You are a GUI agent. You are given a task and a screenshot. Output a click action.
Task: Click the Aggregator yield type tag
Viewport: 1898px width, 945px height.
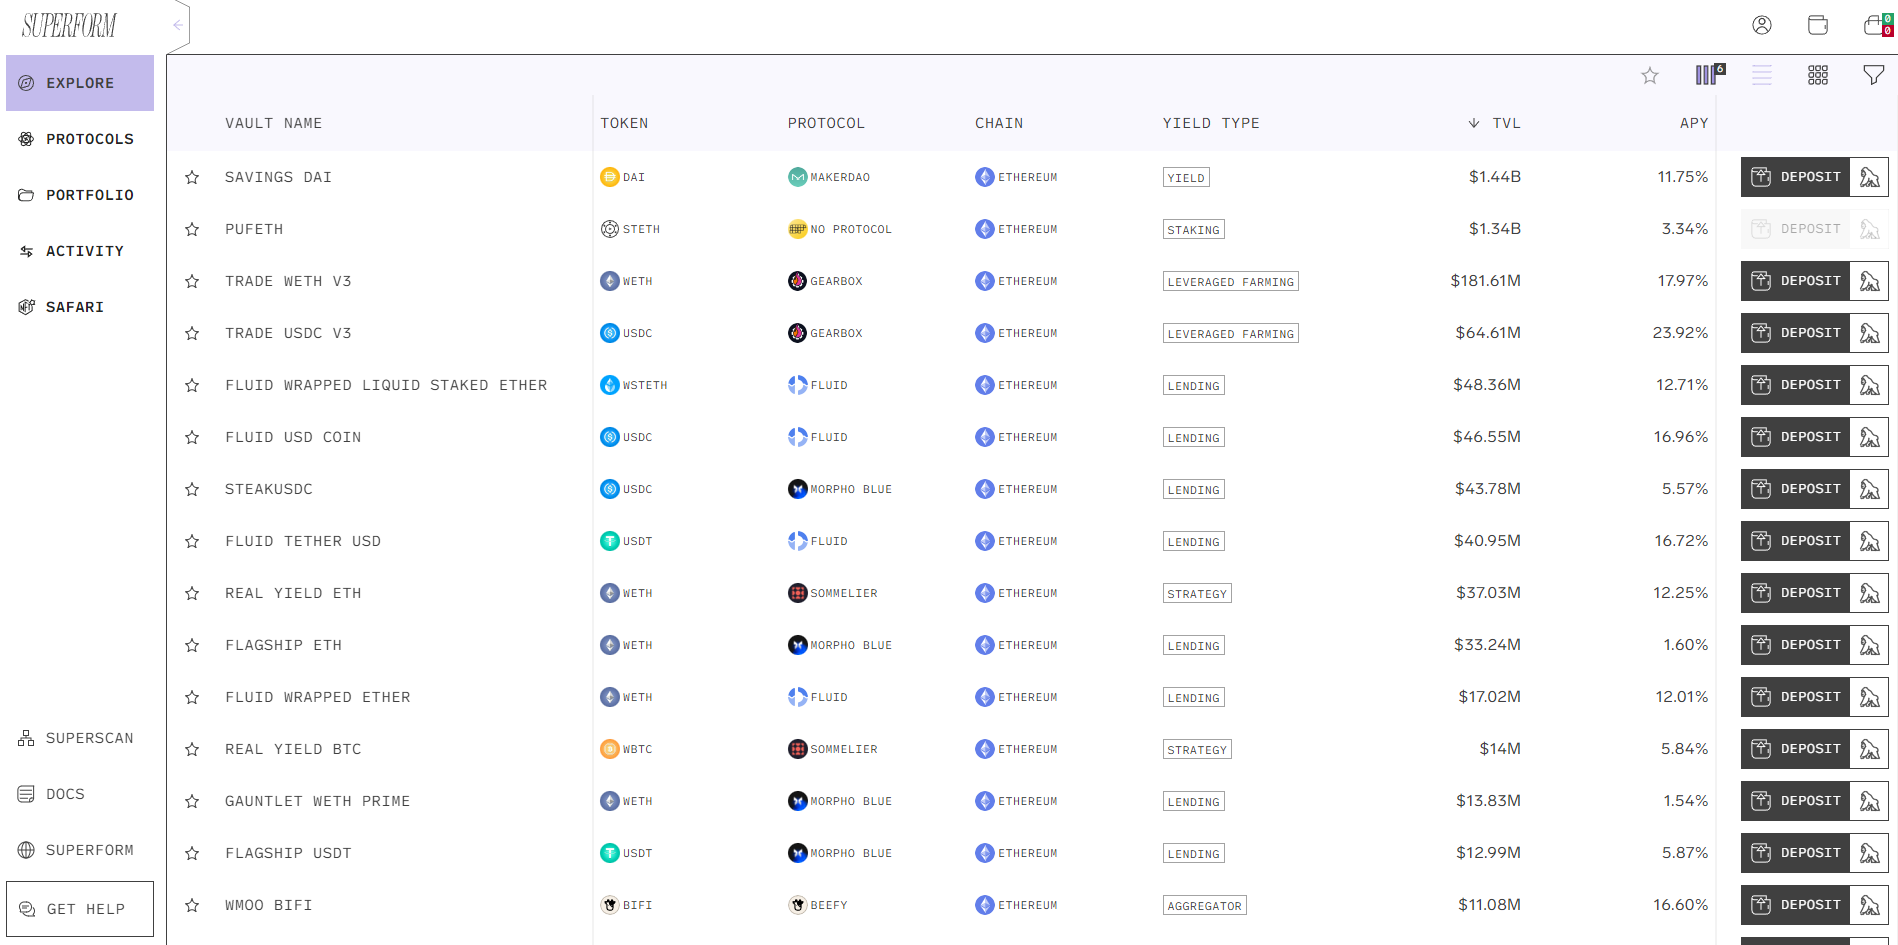pos(1205,906)
